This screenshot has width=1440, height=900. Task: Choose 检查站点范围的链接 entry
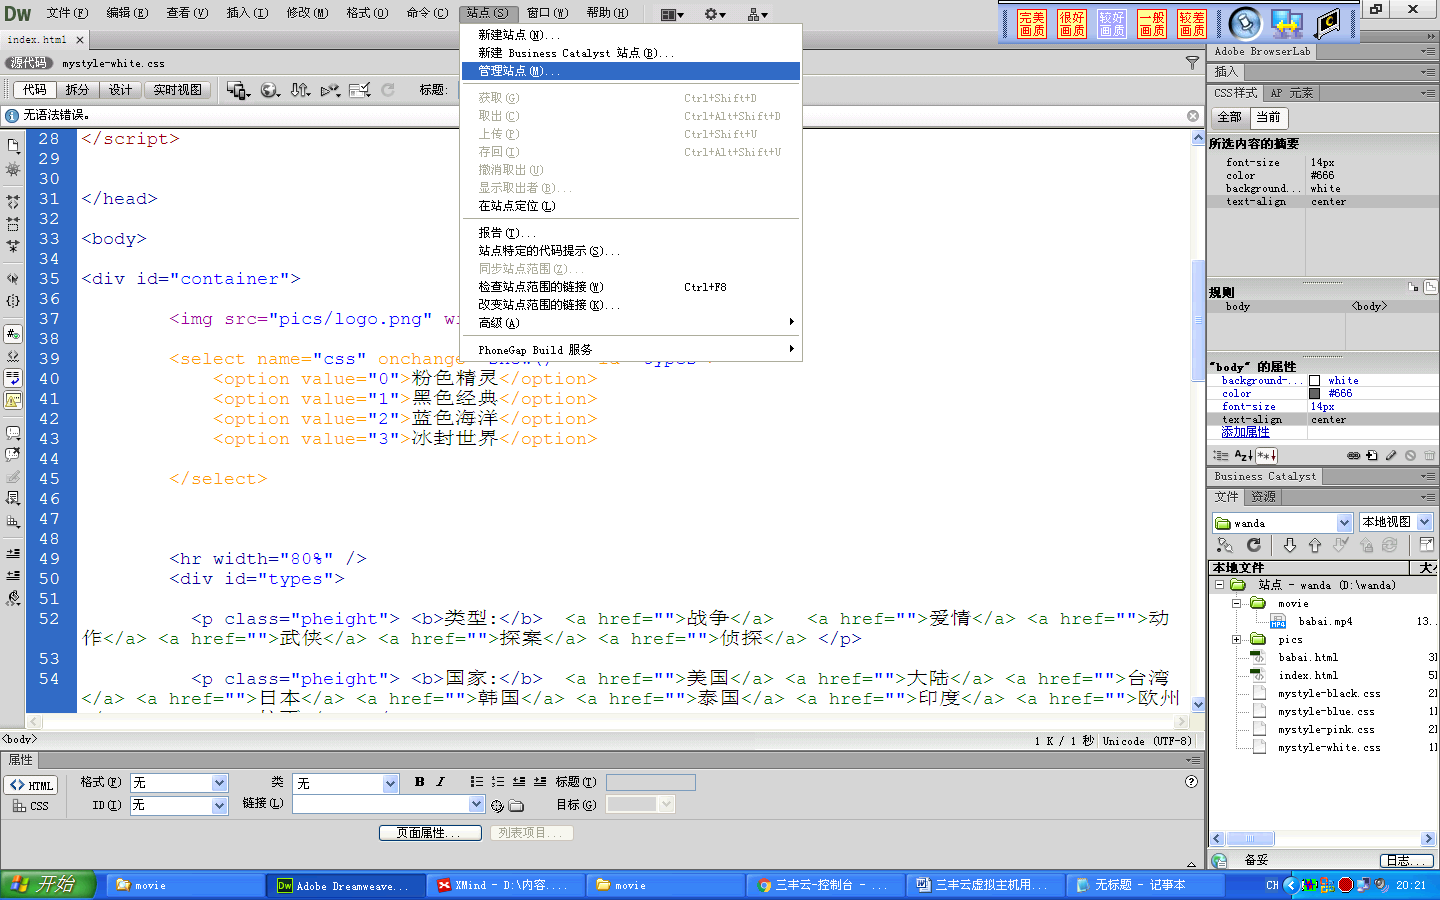[631, 287]
